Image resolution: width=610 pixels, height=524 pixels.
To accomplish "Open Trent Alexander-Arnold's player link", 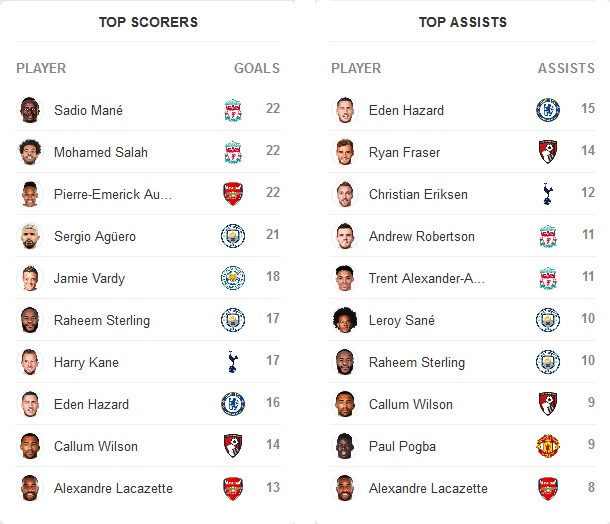I will pos(427,279).
